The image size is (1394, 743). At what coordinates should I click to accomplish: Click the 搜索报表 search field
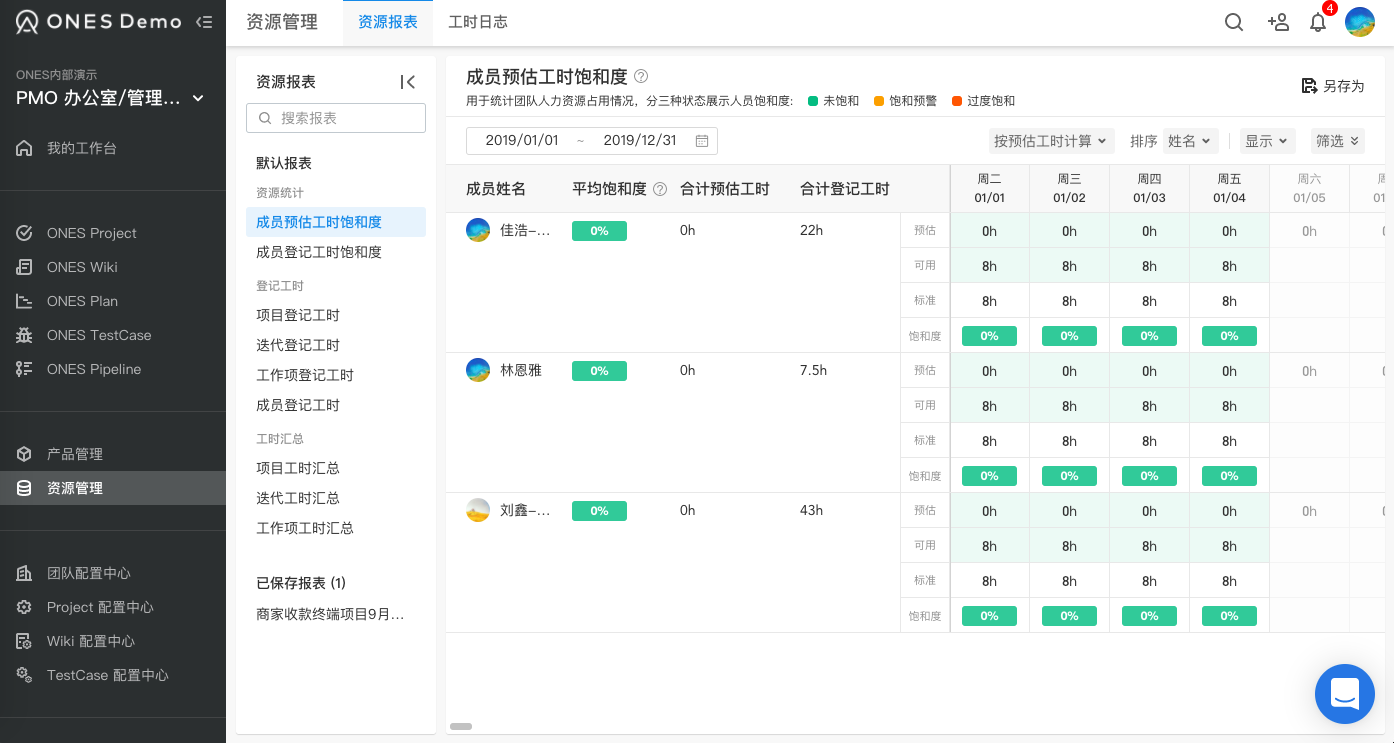[336, 118]
